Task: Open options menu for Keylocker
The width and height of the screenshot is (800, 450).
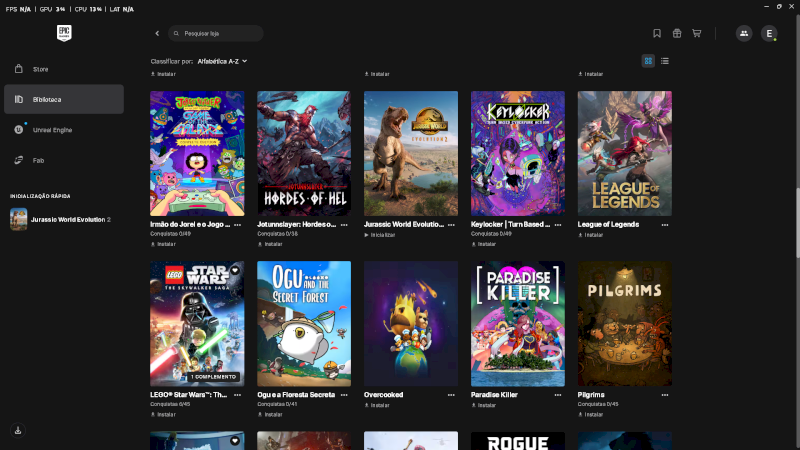Action: coord(558,224)
